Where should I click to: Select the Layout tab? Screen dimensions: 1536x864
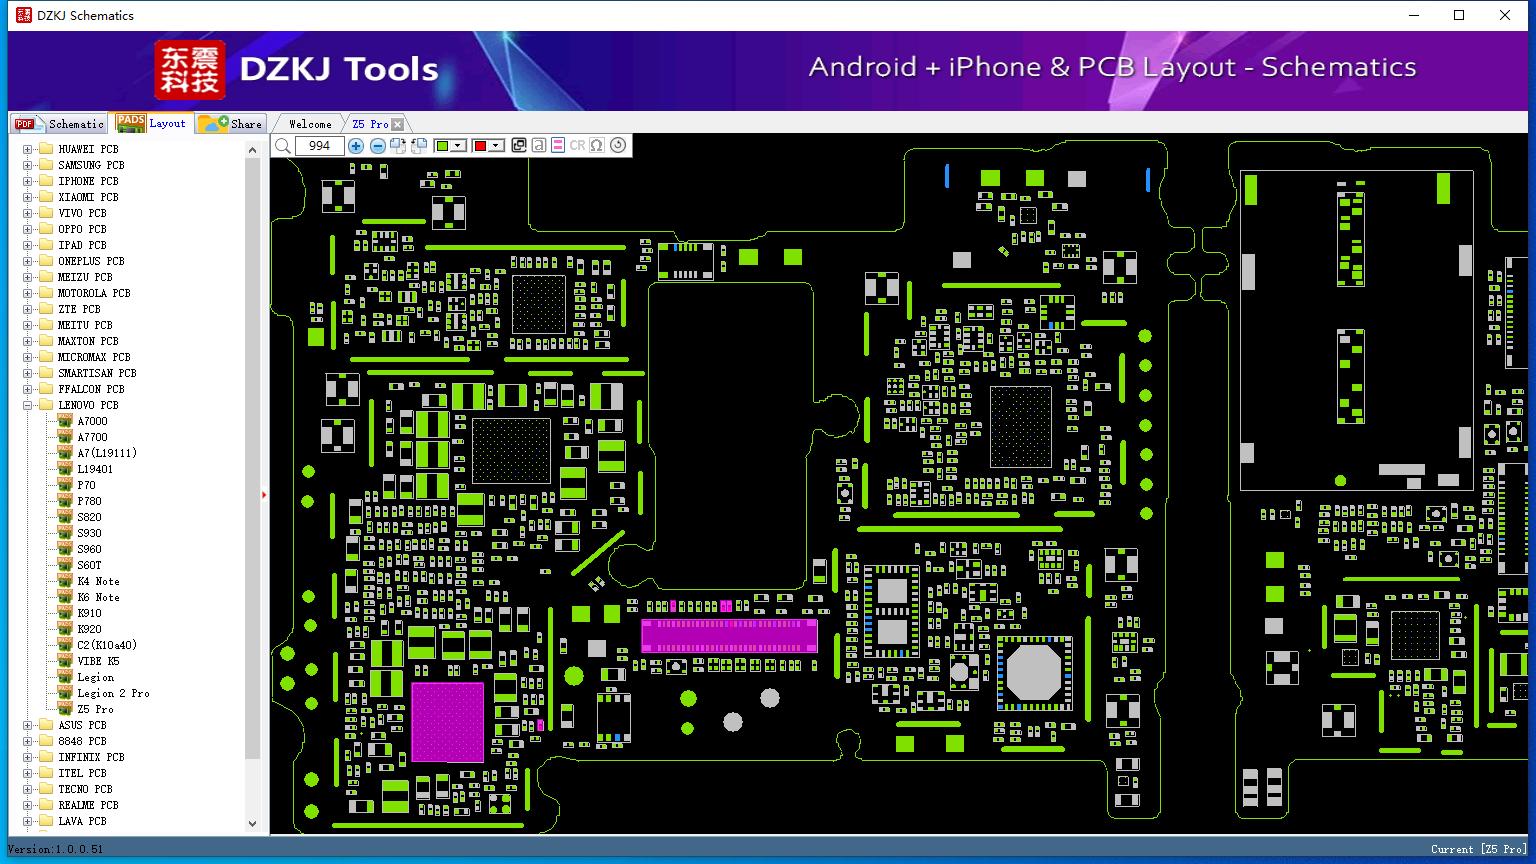(x=151, y=123)
